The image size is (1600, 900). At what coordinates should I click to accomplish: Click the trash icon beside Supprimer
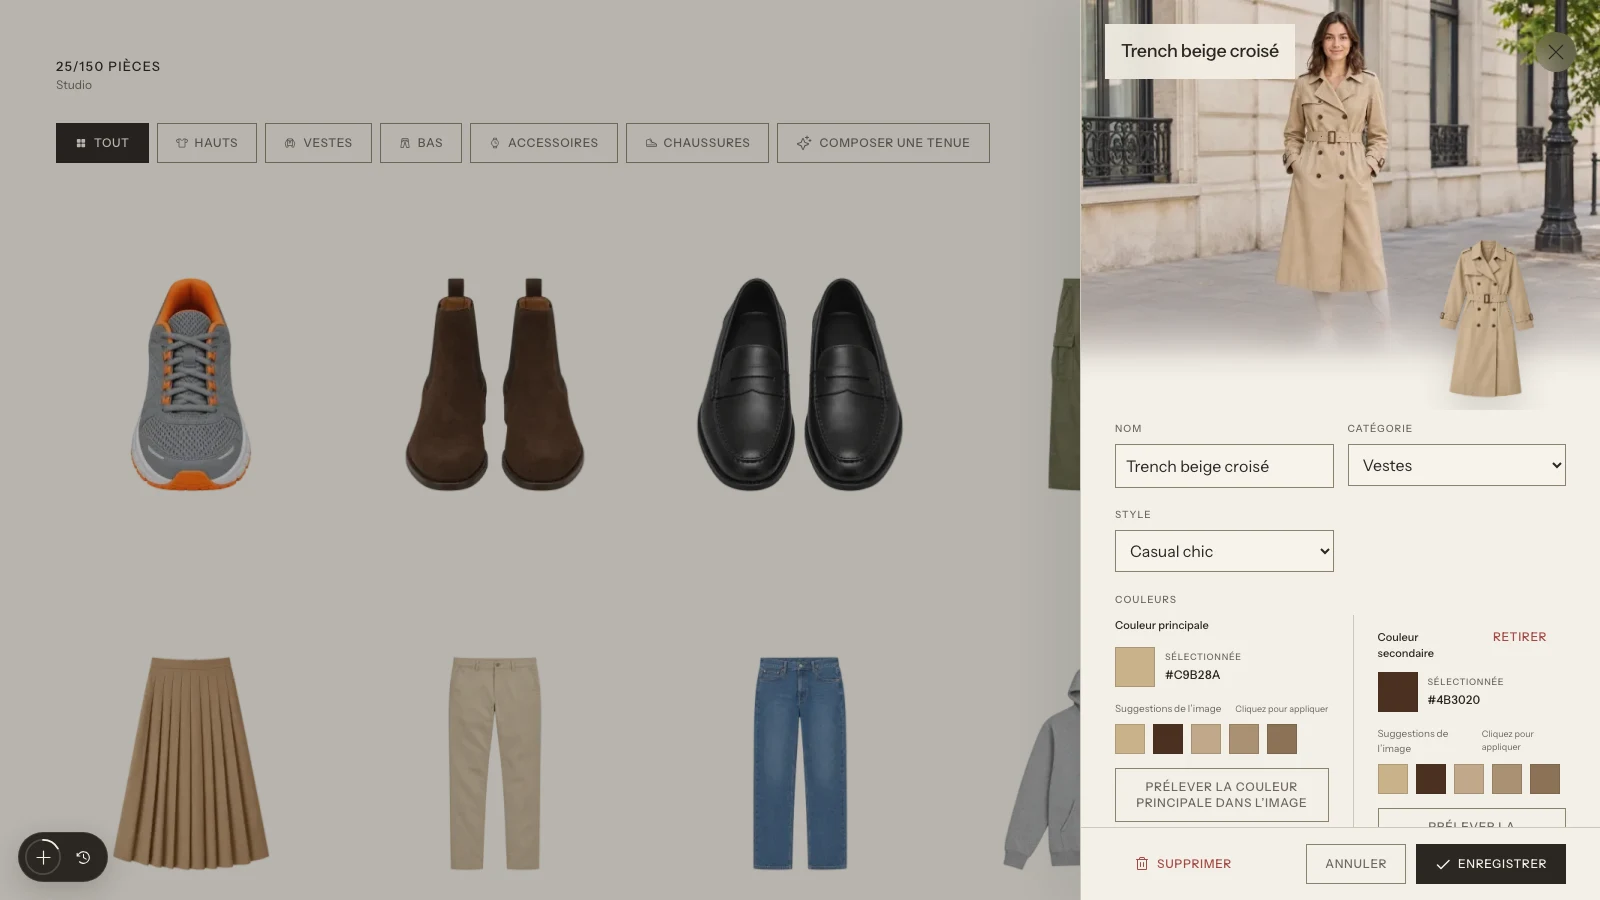[1141, 864]
